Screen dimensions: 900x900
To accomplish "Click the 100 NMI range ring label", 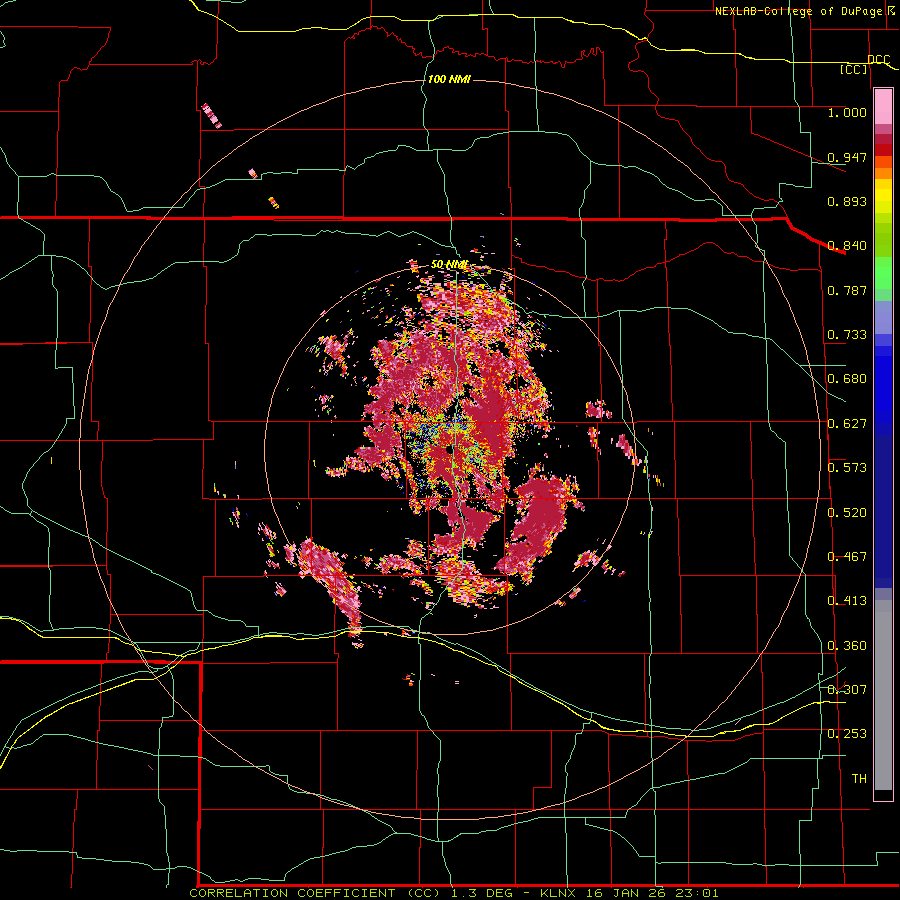I will click(x=449, y=79).
